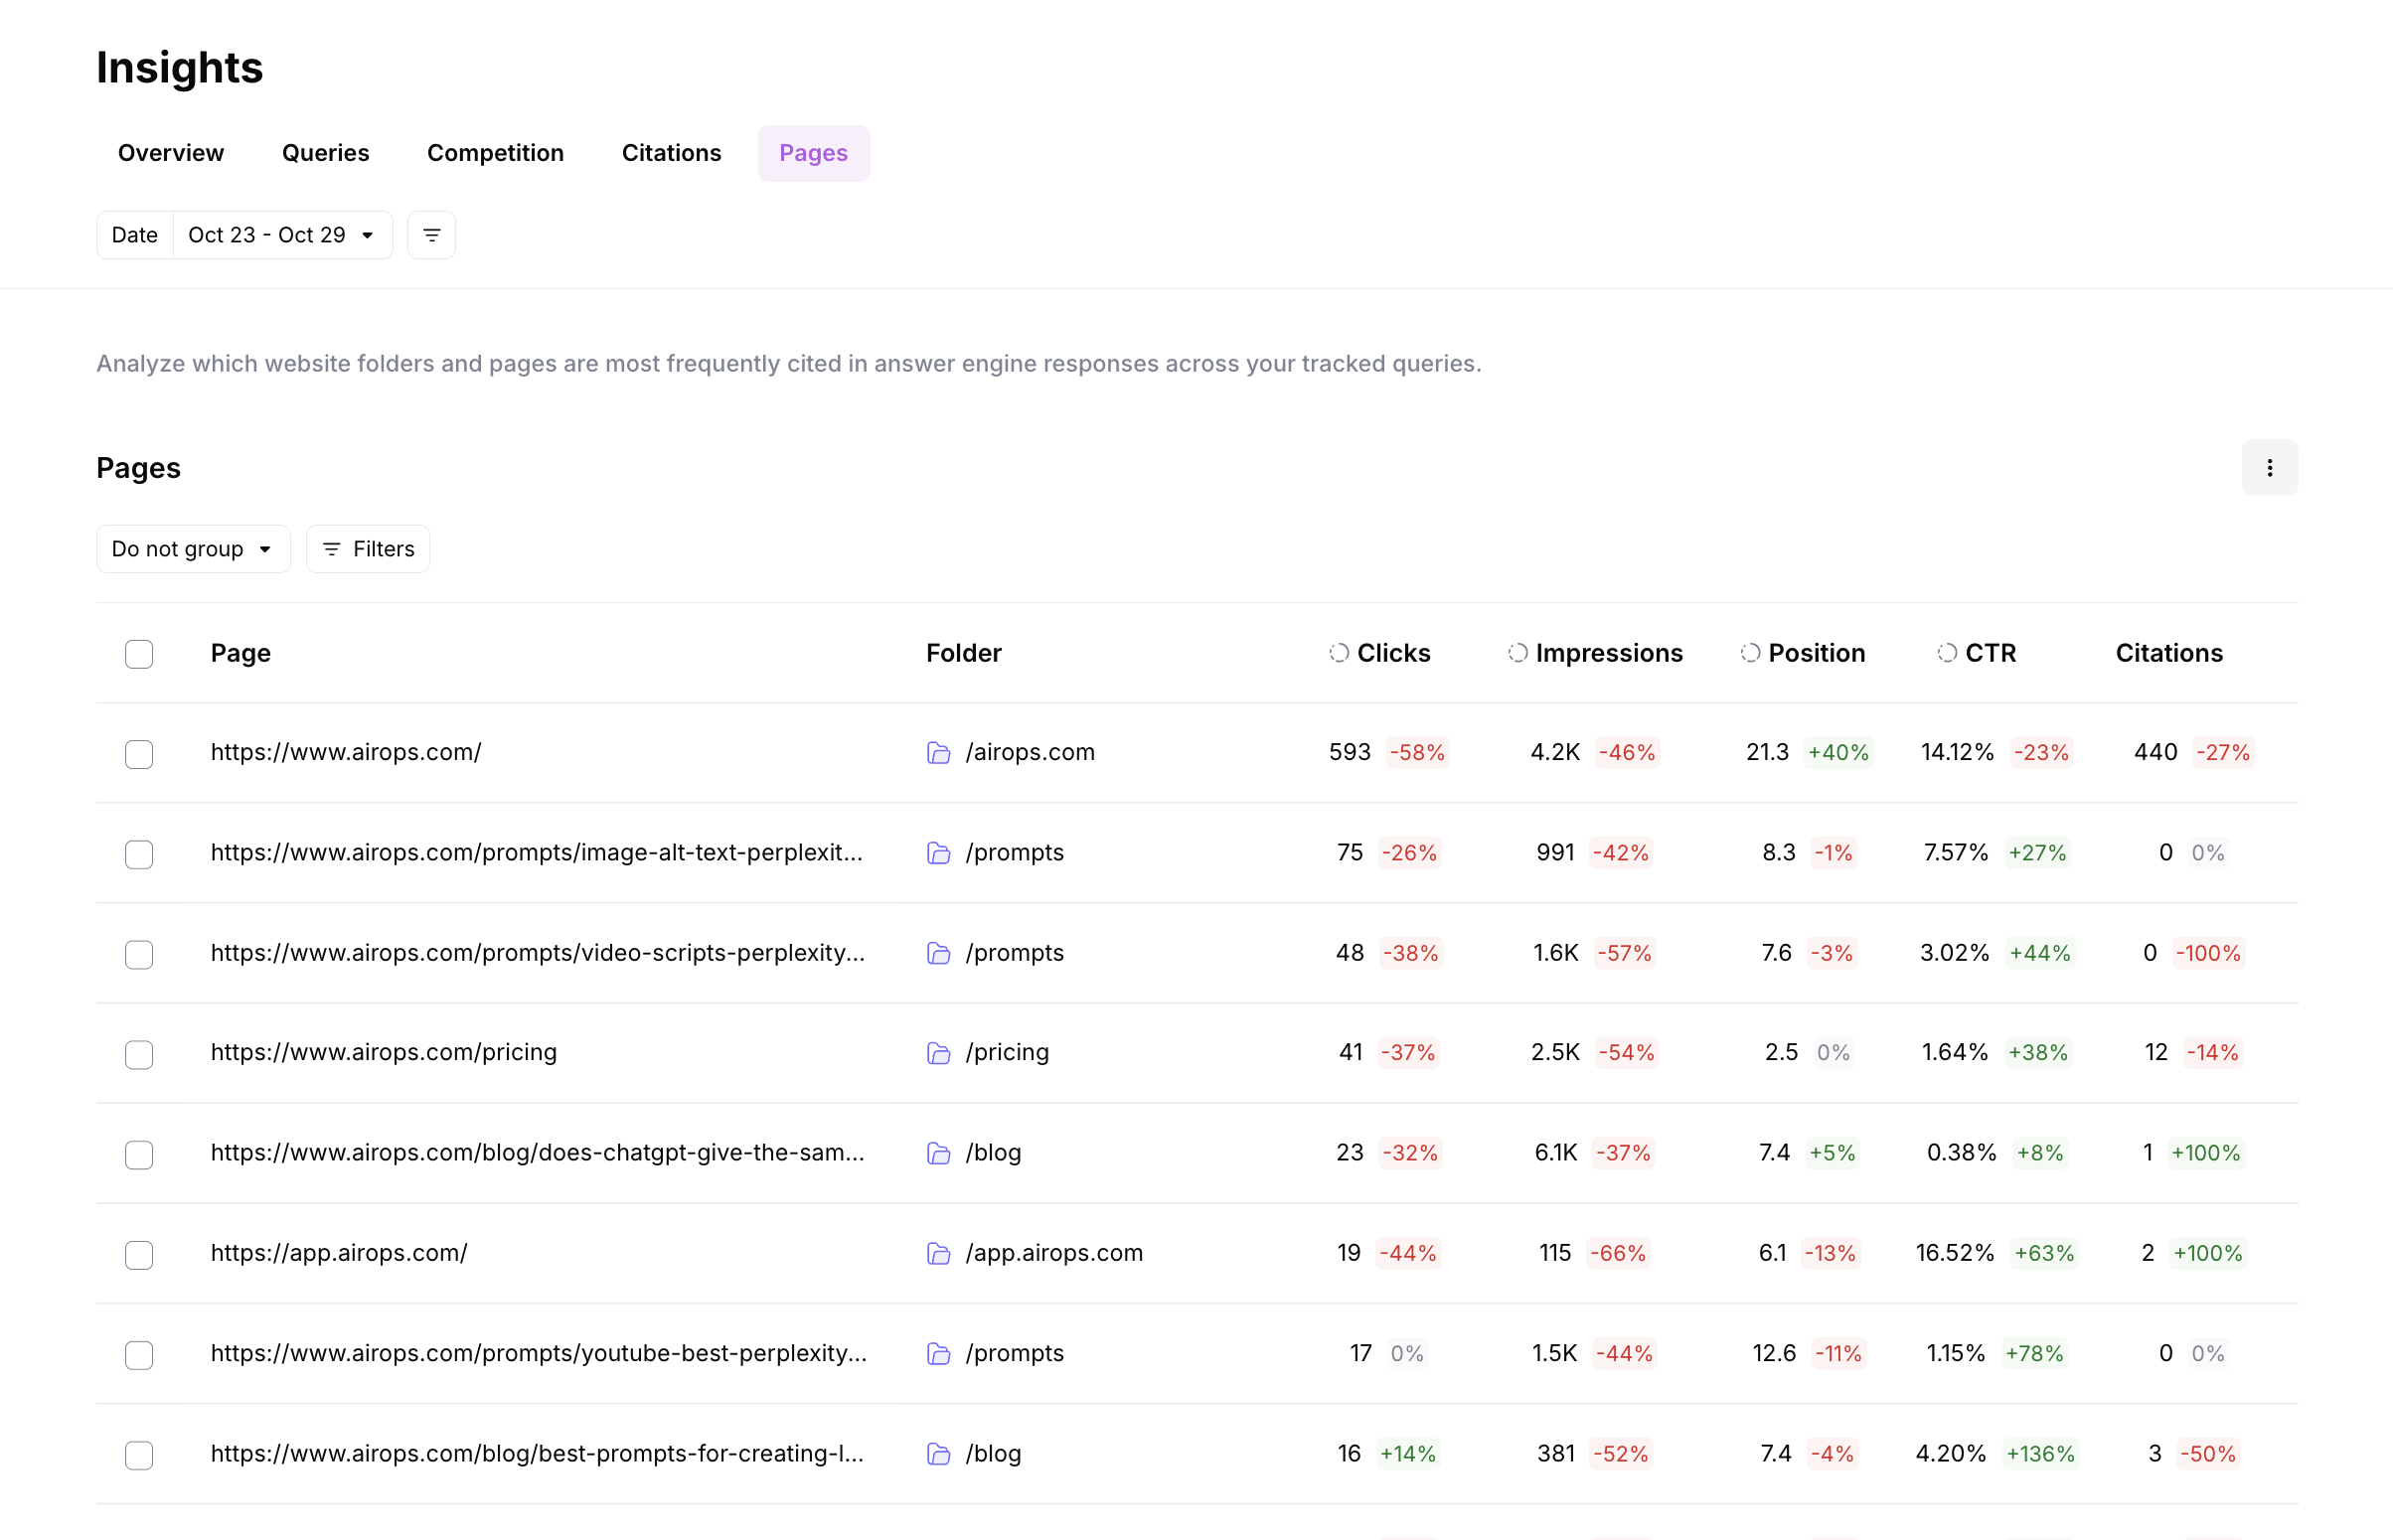
Task: Click the folder icon for /app.airops.com
Action: [x=938, y=1253]
